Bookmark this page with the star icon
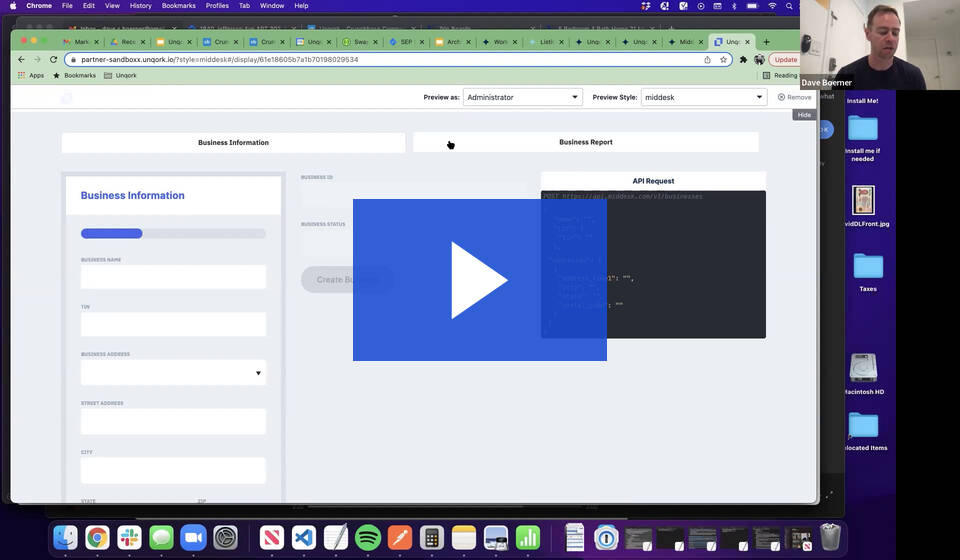Image resolution: width=960 pixels, height=560 pixels. tap(723, 59)
